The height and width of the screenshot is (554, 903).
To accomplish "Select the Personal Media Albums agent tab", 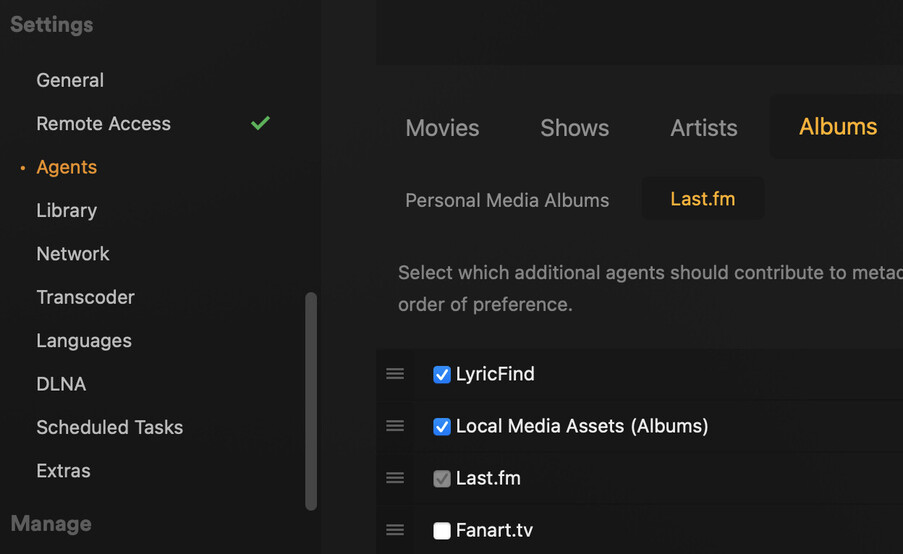I will point(507,200).
